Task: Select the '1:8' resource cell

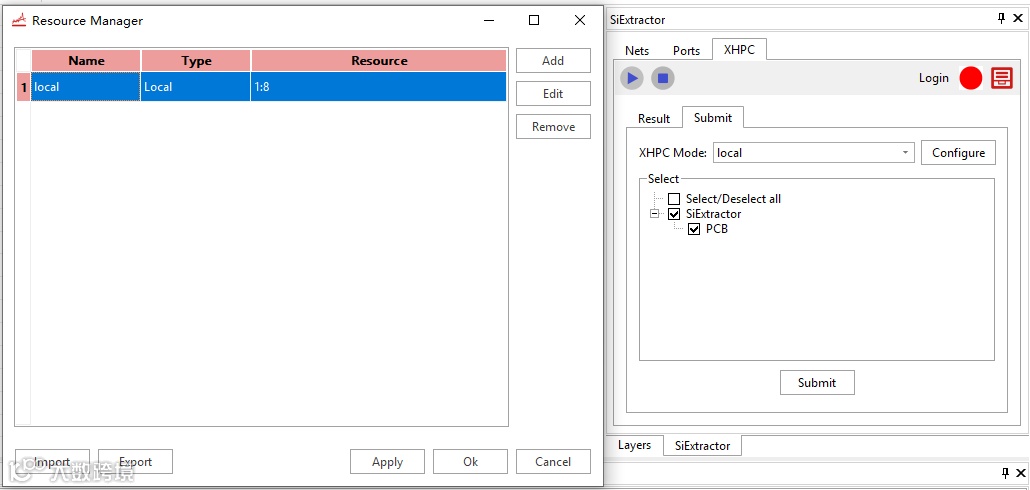Action: pos(379,87)
